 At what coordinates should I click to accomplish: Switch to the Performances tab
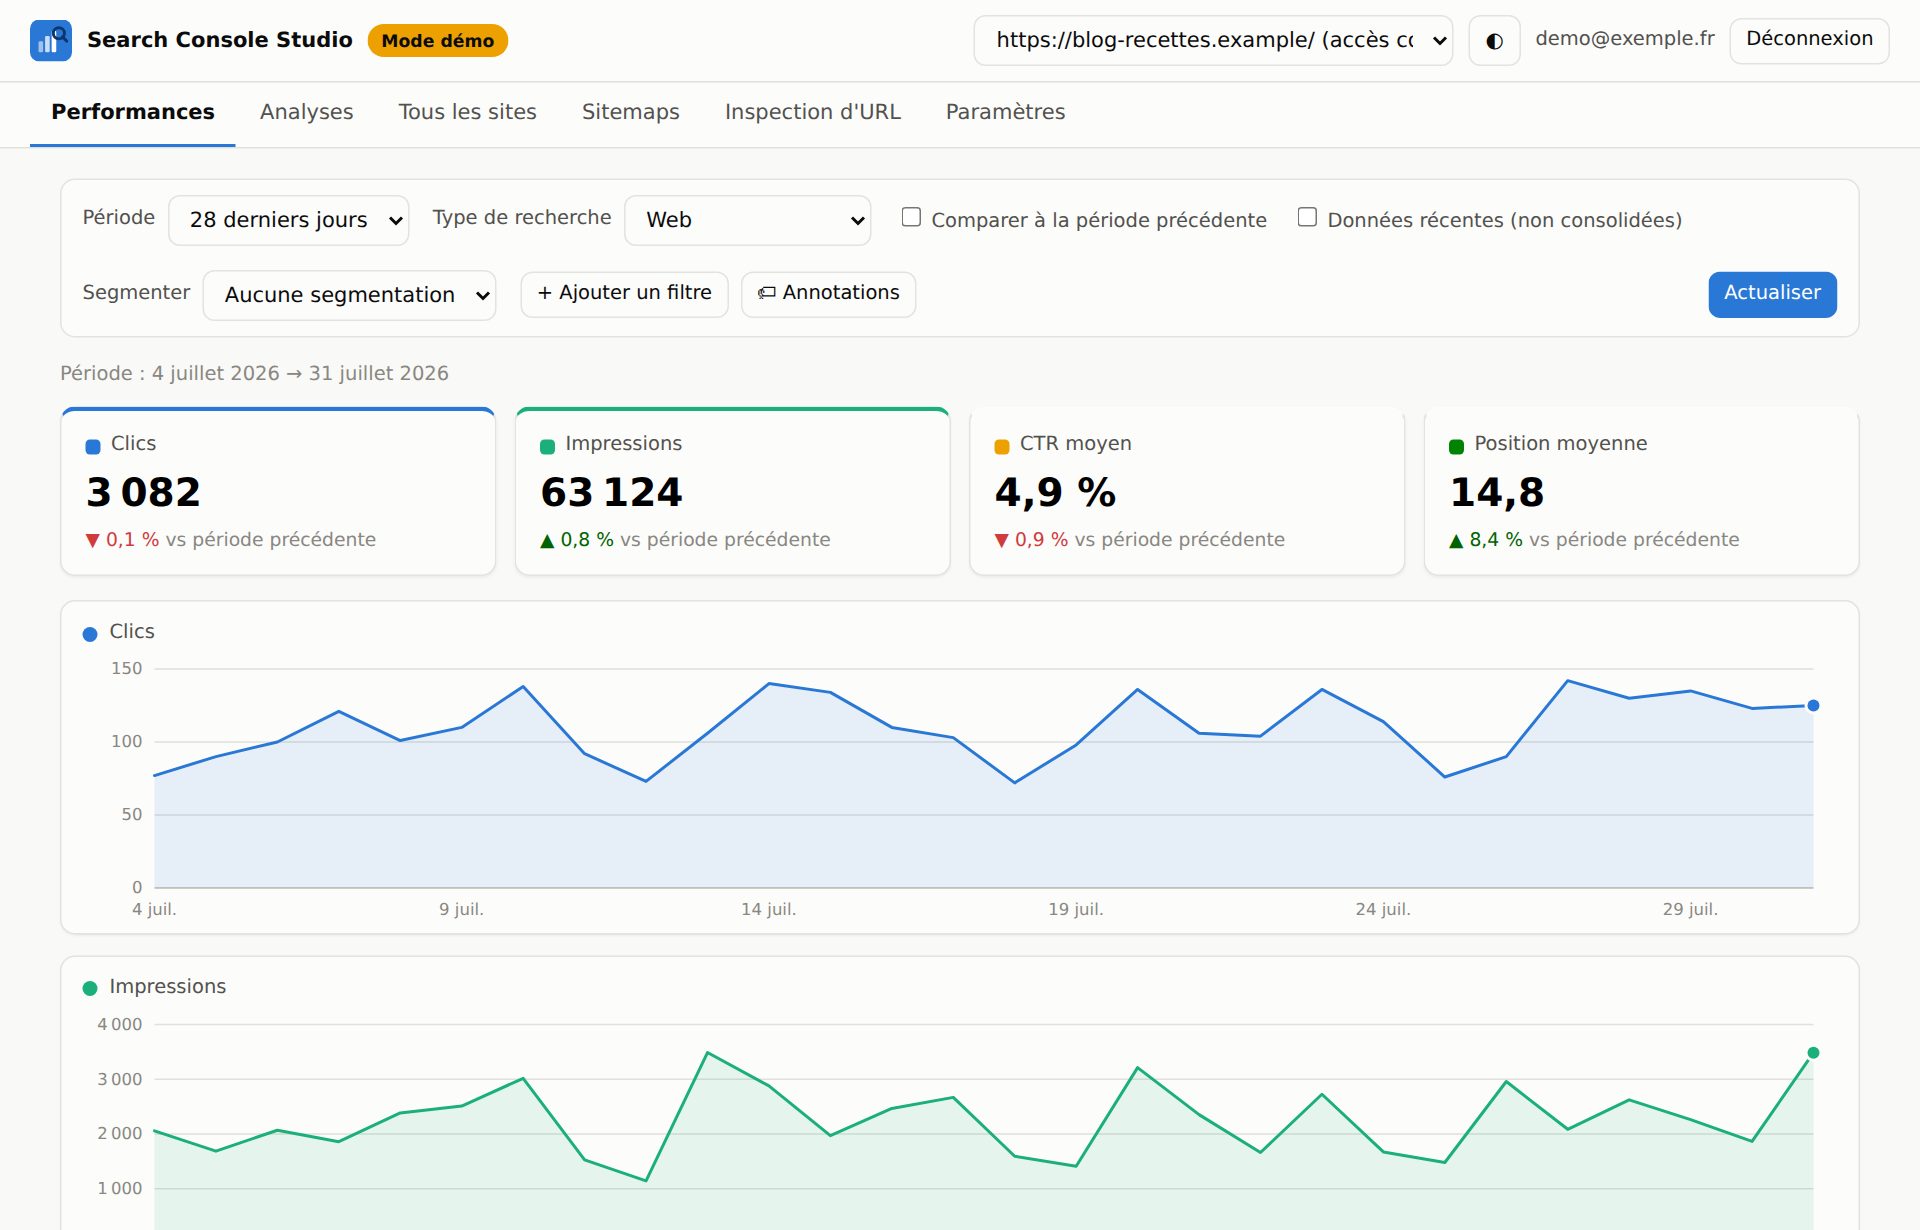pos(133,112)
